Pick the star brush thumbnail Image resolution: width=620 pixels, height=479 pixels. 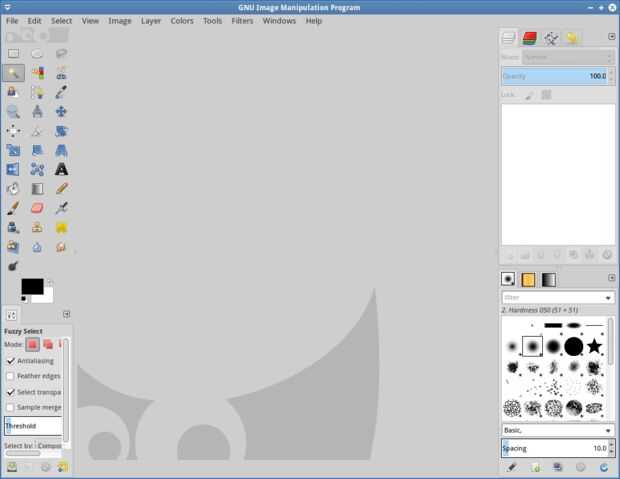click(x=594, y=346)
